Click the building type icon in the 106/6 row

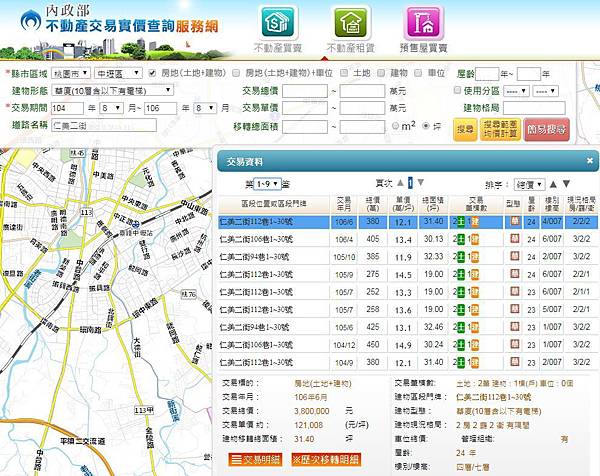point(515,221)
